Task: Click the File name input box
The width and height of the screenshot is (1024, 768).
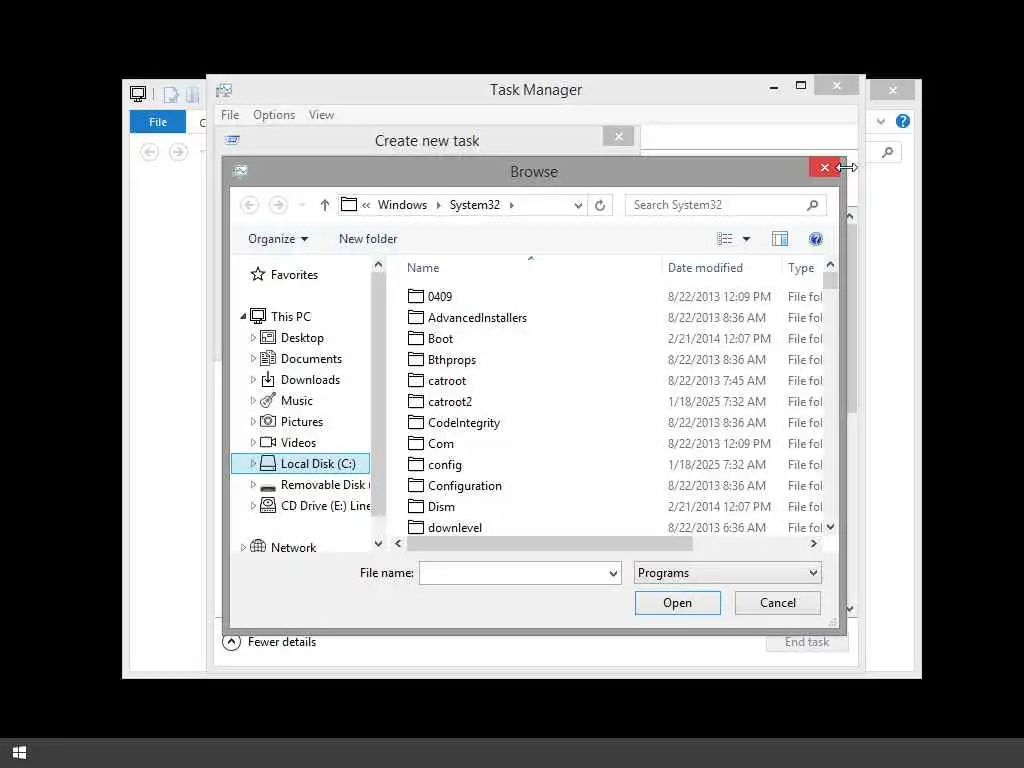Action: [513, 573]
